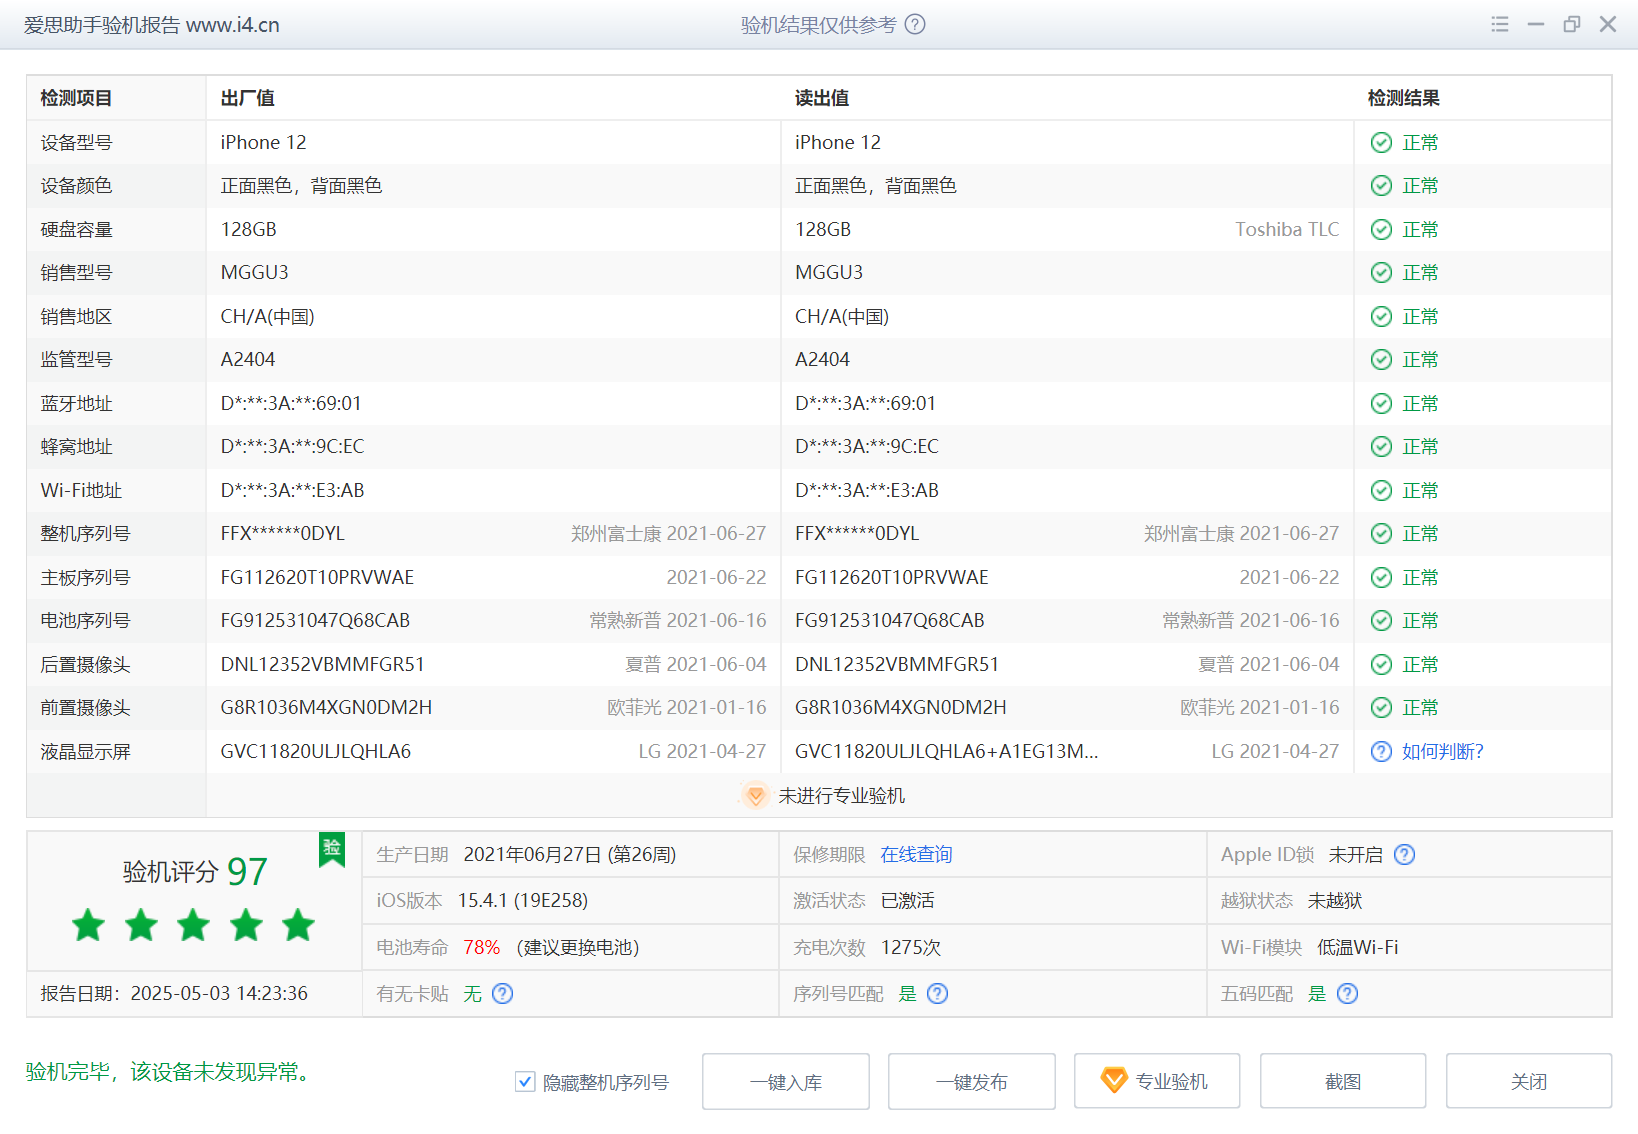The height and width of the screenshot is (1134, 1638).
Task: Click the green check icon in Wi-Fi地址 row
Action: pos(1381,490)
